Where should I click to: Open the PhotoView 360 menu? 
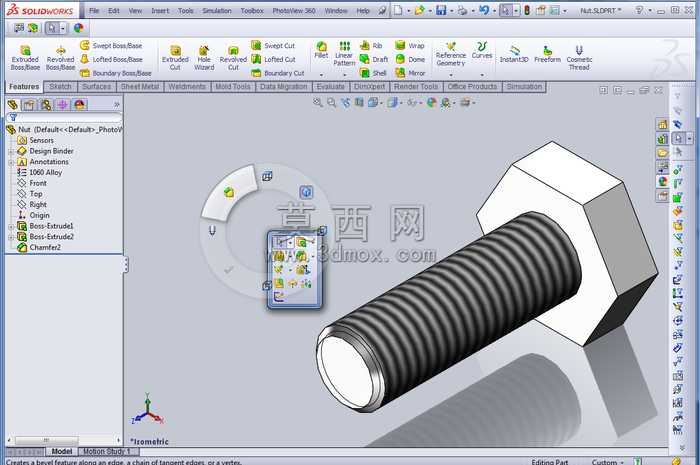click(x=294, y=11)
